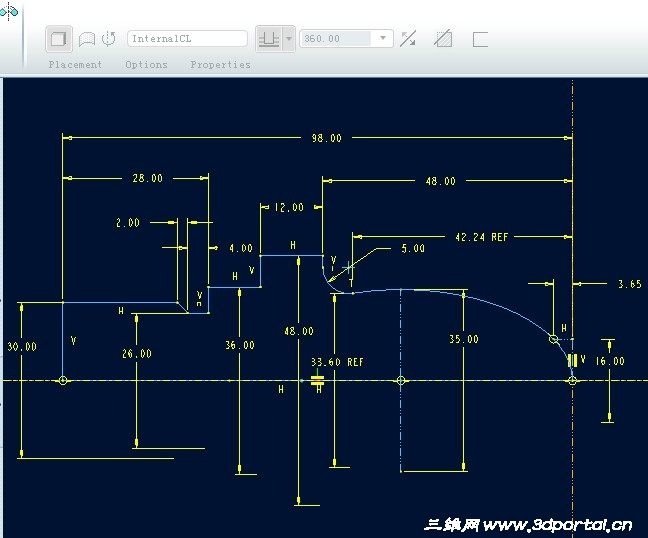
Task: Click the 360.00 angle input field
Action: 336,39
